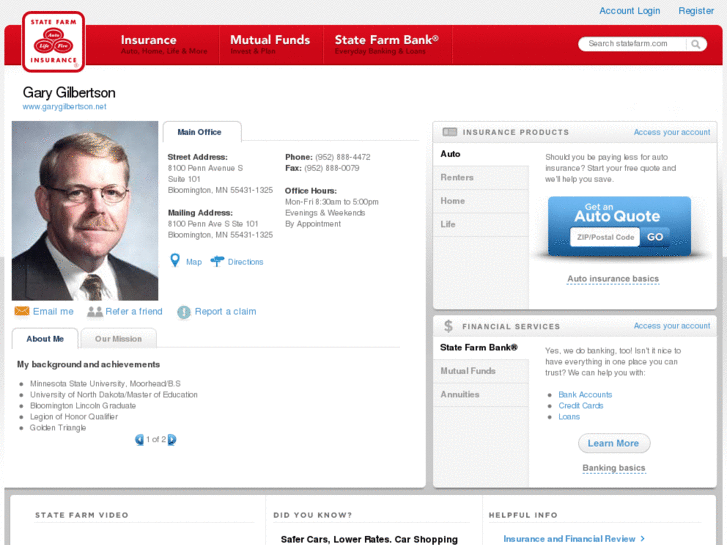Viewport: 727px width, 545px height.
Task: Select the Mutual Funds services tab
Action: [x=481, y=371]
